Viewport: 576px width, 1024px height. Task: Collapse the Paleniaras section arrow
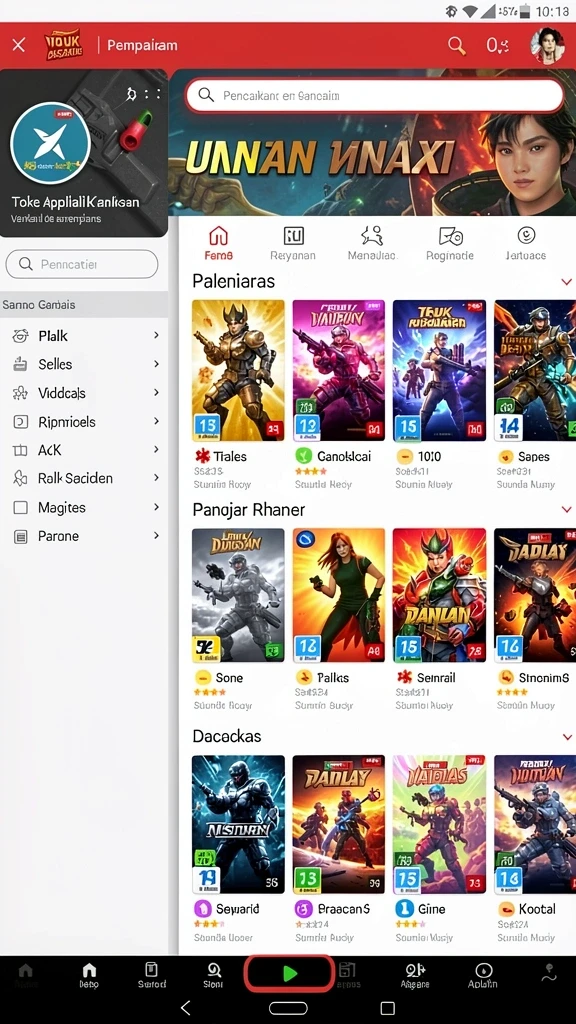coord(566,282)
